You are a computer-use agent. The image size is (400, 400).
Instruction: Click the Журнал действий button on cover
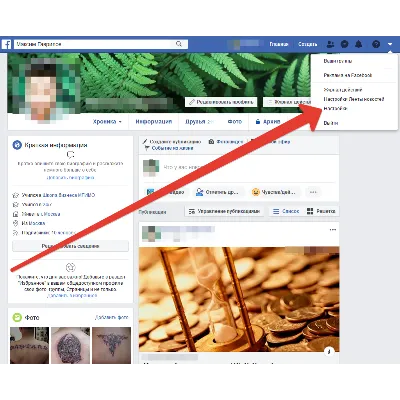(287, 102)
